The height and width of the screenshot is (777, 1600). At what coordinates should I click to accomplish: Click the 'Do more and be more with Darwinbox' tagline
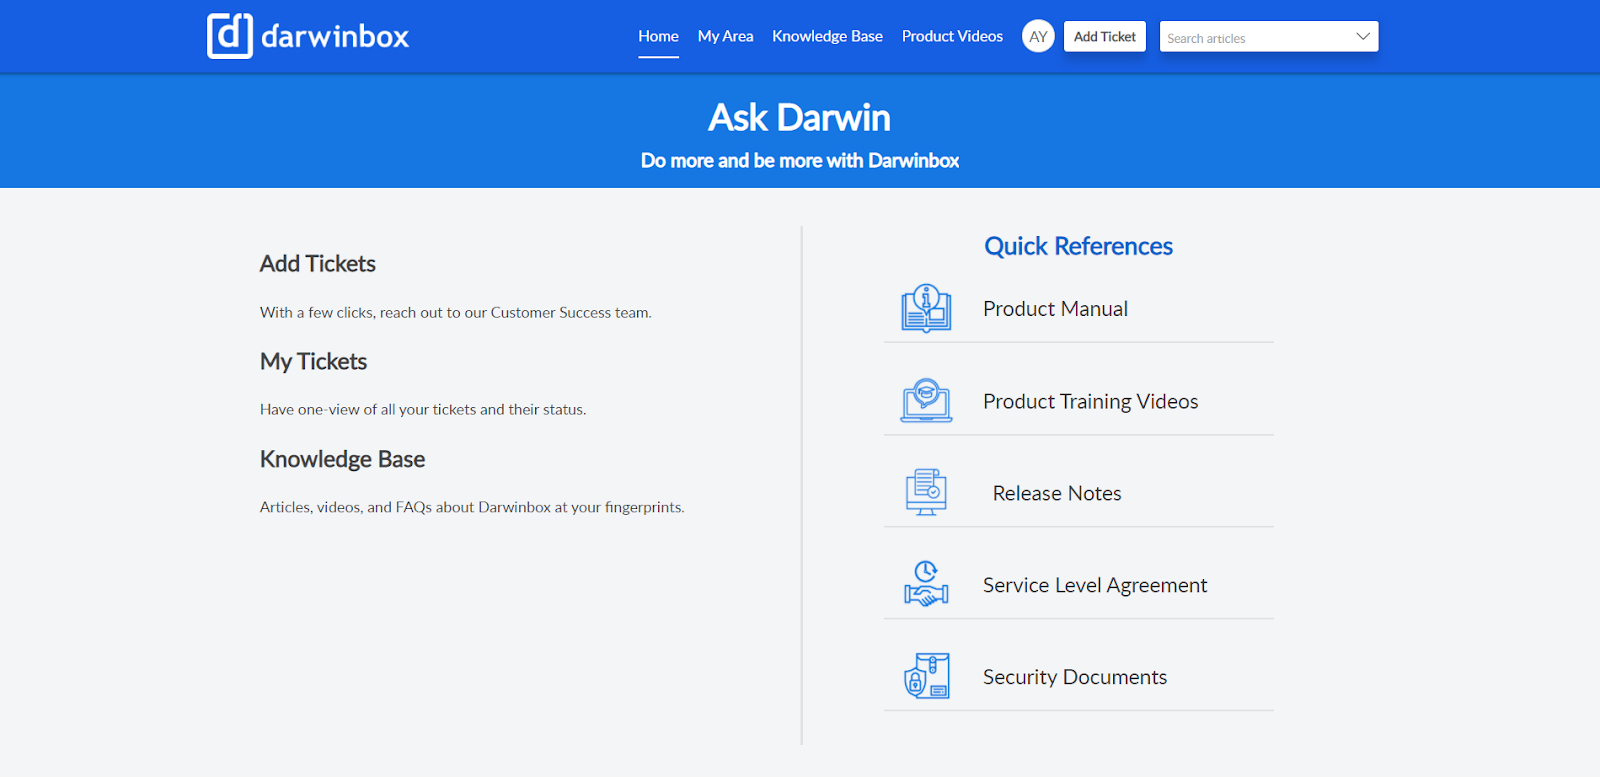click(x=800, y=161)
